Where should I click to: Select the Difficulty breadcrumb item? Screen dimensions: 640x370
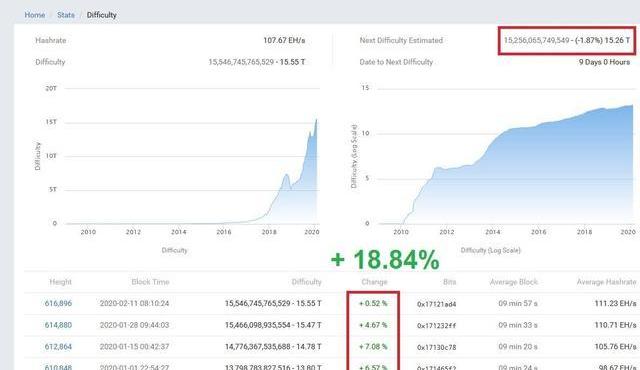[x=102, y=15]
